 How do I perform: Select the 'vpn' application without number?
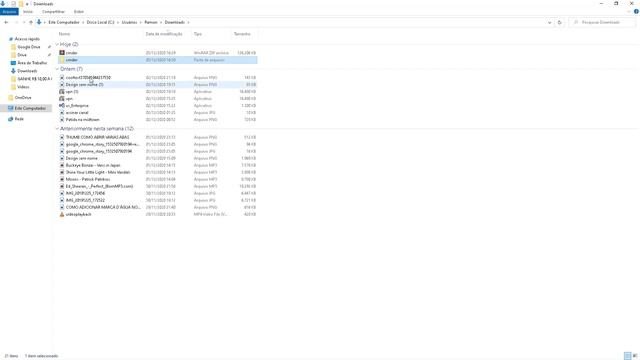[x=69, y=99]
